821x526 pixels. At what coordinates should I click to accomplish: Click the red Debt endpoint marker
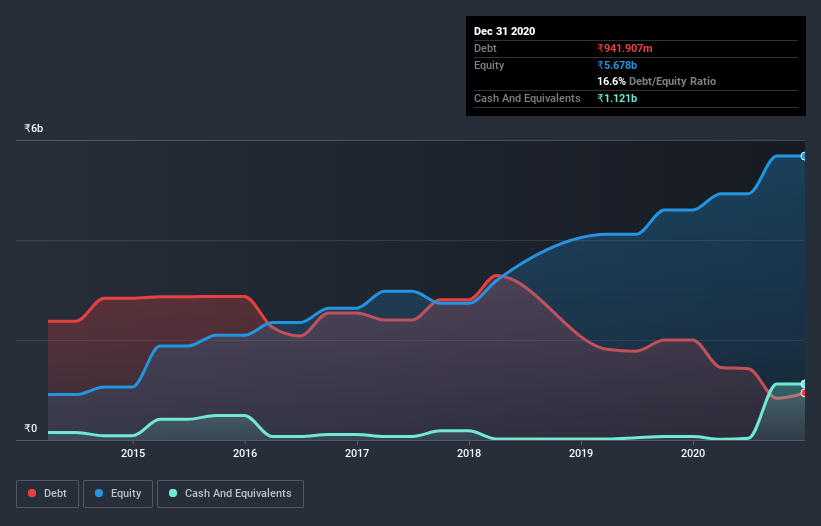[804, 393]
